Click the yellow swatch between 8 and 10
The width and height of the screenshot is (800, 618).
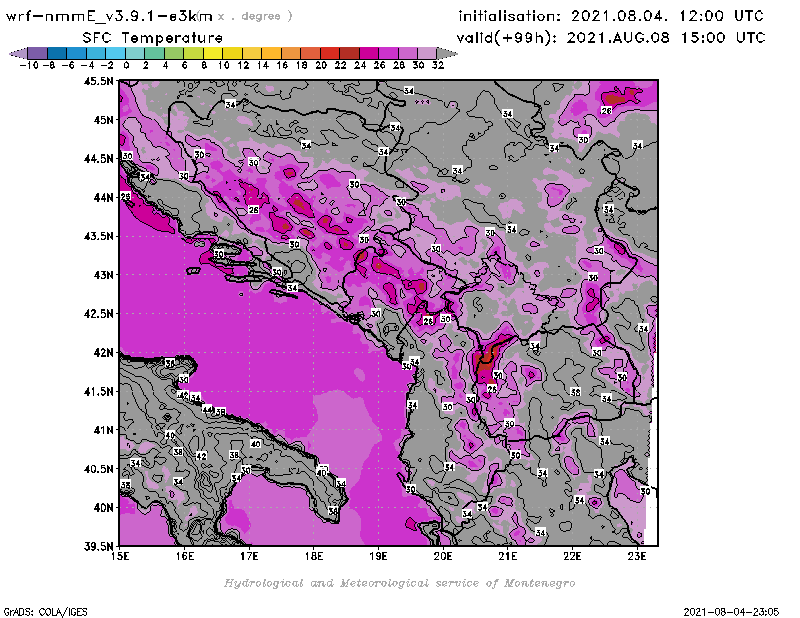pos(213,53)
